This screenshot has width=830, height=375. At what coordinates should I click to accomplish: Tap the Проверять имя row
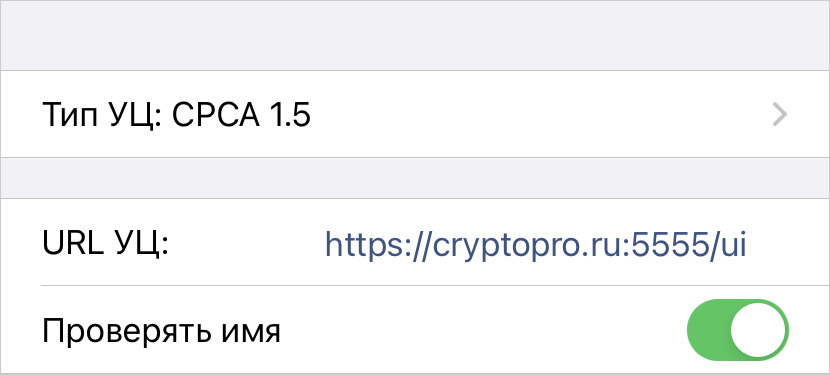pos(415,331)
